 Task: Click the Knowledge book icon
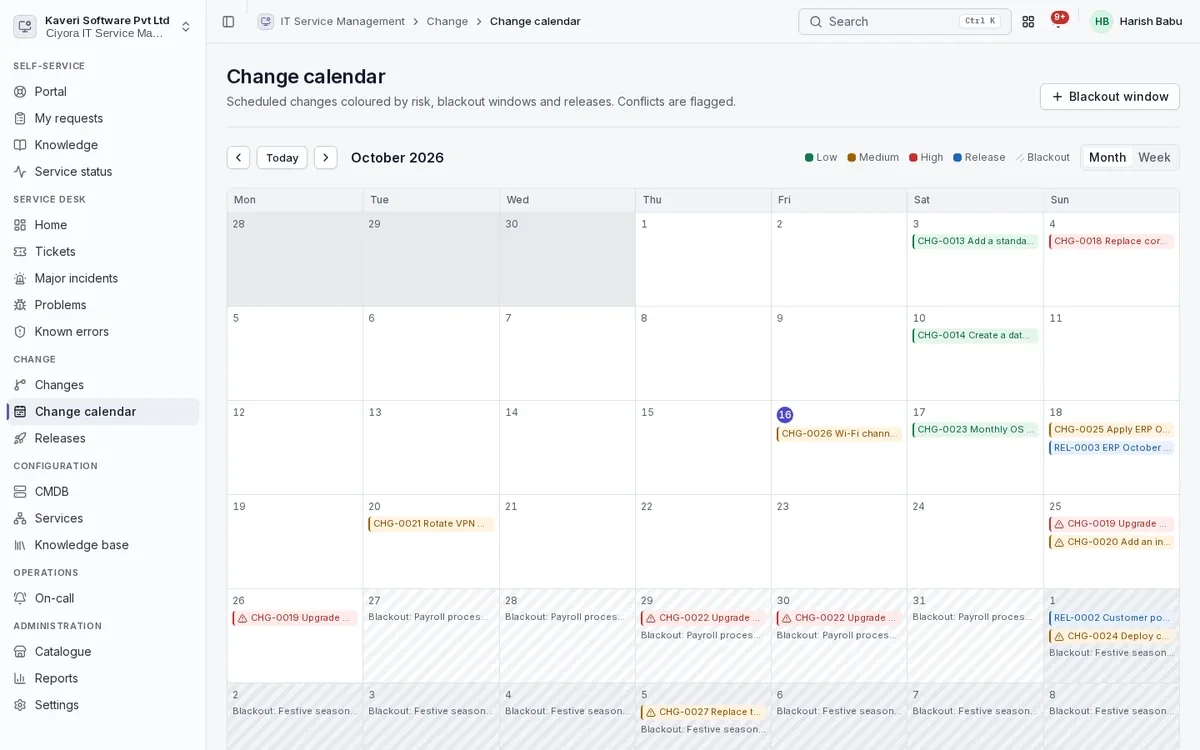click(x=20, y=145)
